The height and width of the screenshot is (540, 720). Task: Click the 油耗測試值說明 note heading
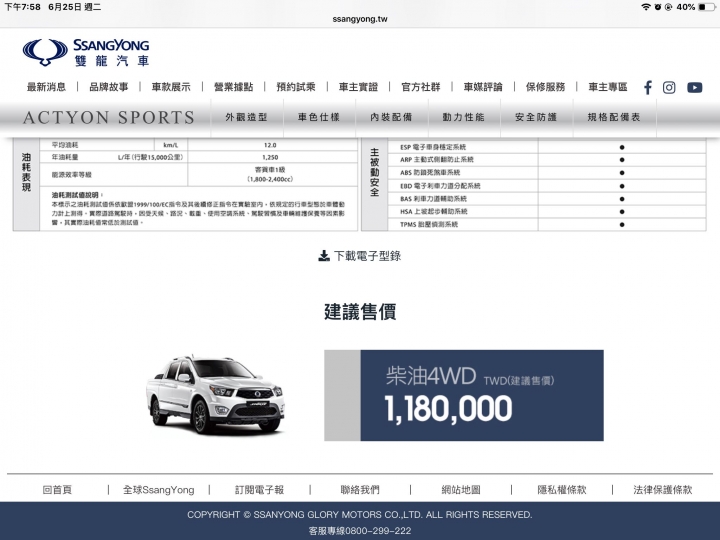pyautogui.click(x=76, y=195)
